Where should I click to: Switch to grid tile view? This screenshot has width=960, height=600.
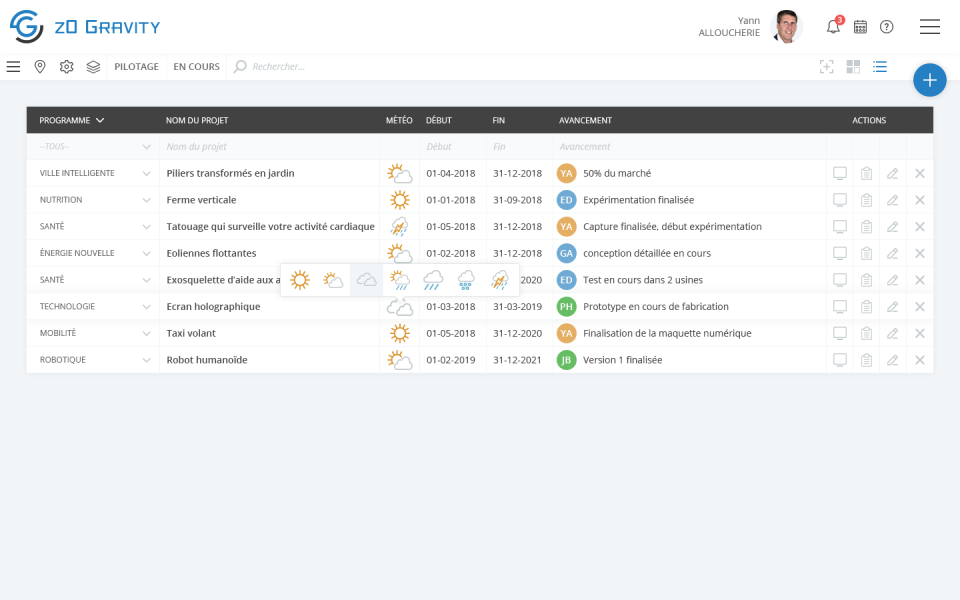point(853,67)
